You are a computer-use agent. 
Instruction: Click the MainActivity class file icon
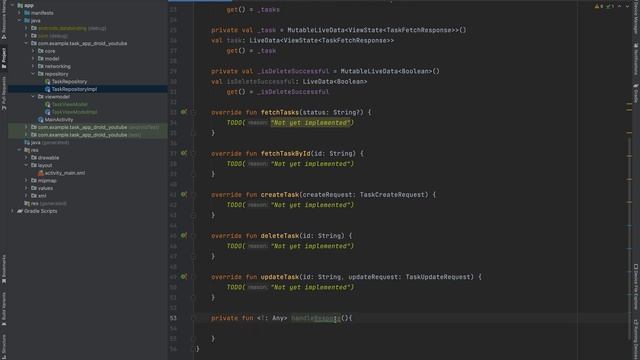[x=40, y=120]
